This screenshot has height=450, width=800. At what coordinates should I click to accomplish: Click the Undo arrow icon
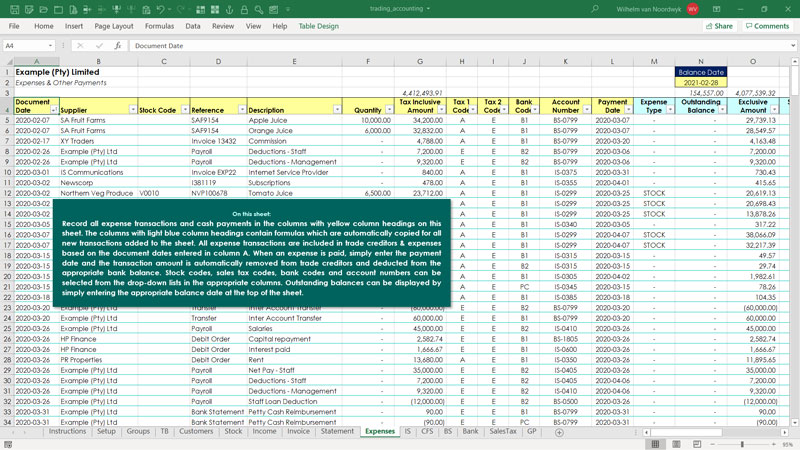tap(161, 10)
